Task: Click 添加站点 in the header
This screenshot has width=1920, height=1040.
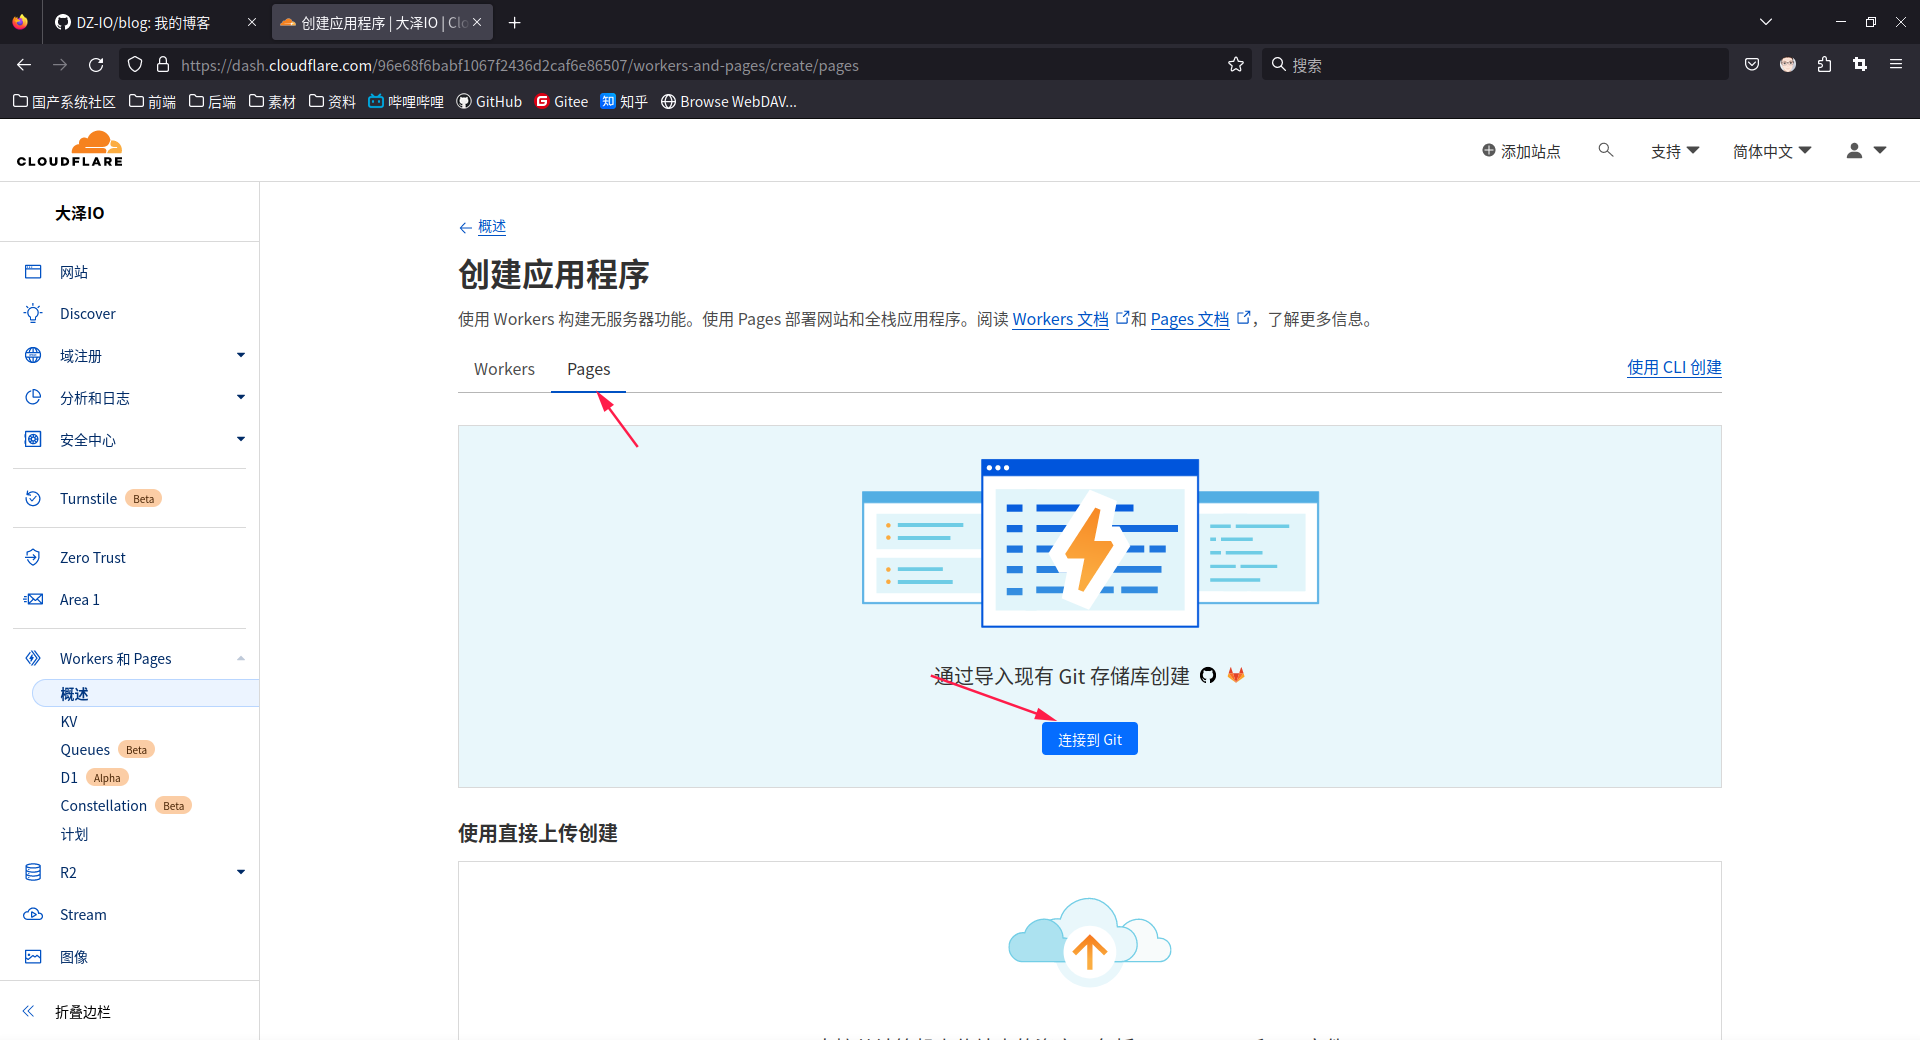Action: 1521,151
